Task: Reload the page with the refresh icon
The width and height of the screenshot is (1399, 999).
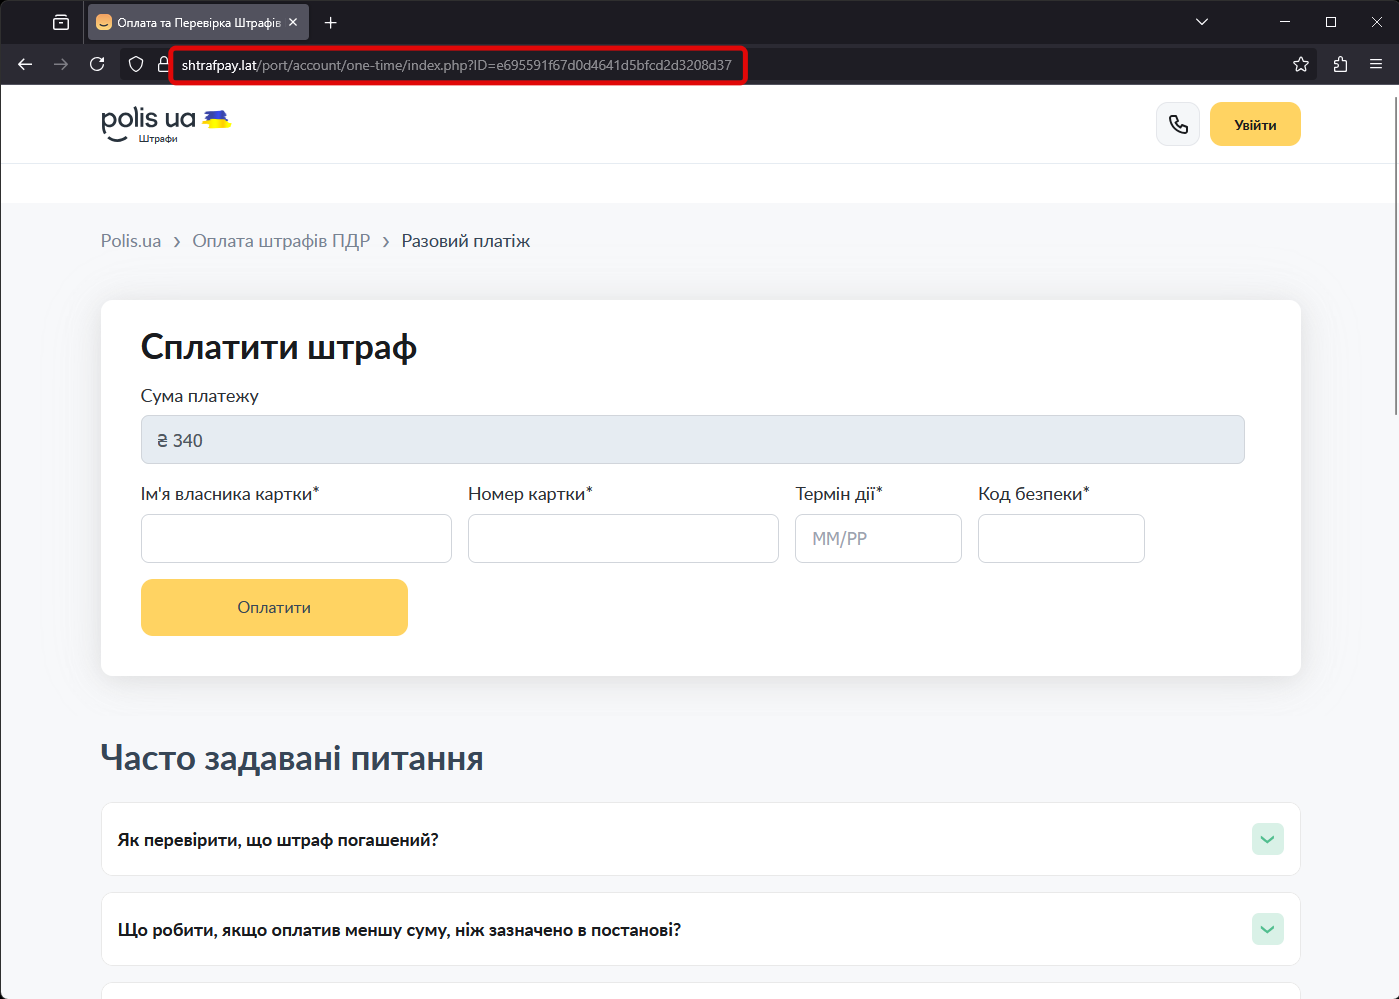Action: coord(97,64)
